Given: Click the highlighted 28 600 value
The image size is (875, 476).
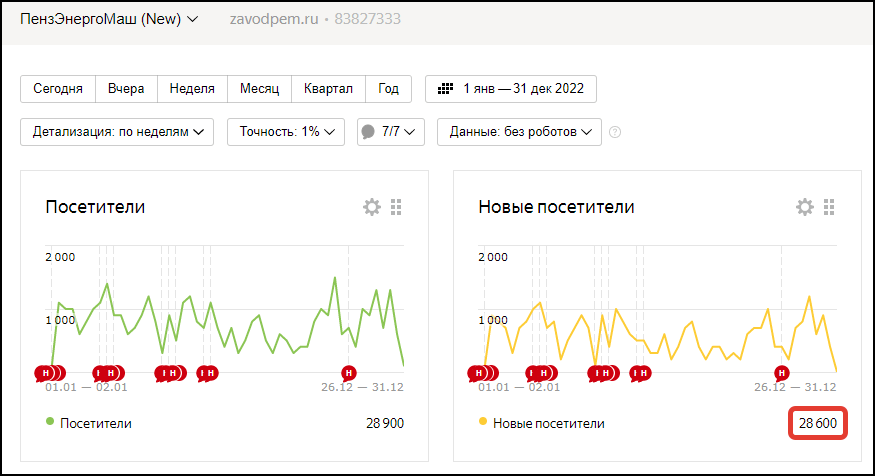Looking at the screenshot, I should (x=817, y=423).
